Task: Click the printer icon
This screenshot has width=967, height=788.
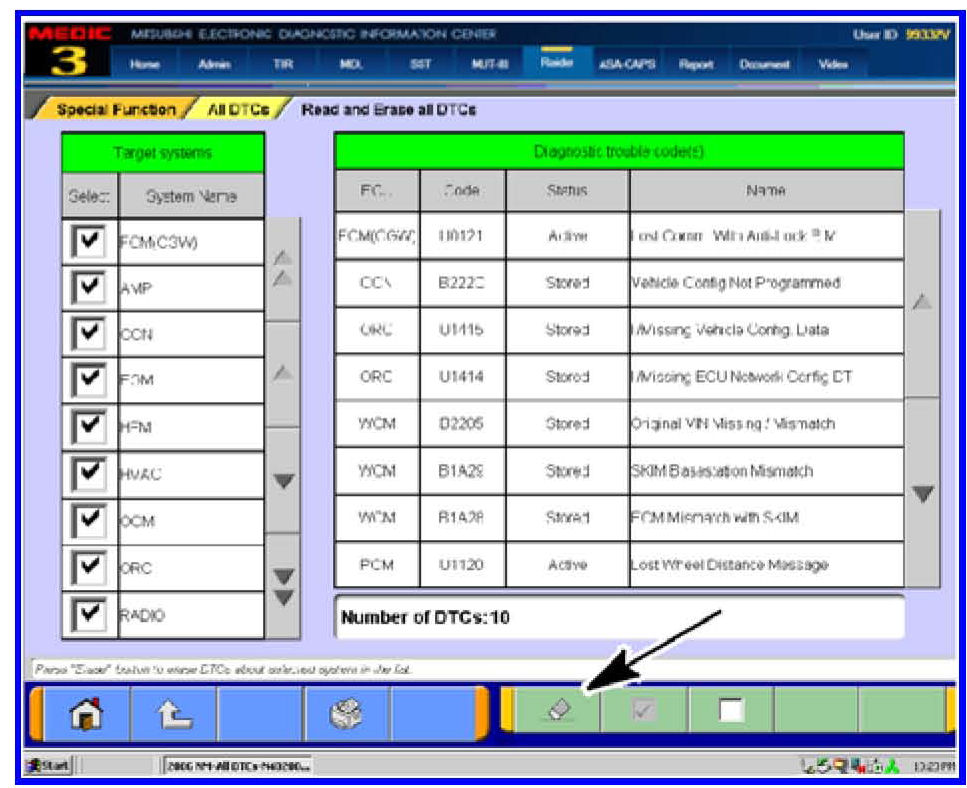Action: coord(347,712)
